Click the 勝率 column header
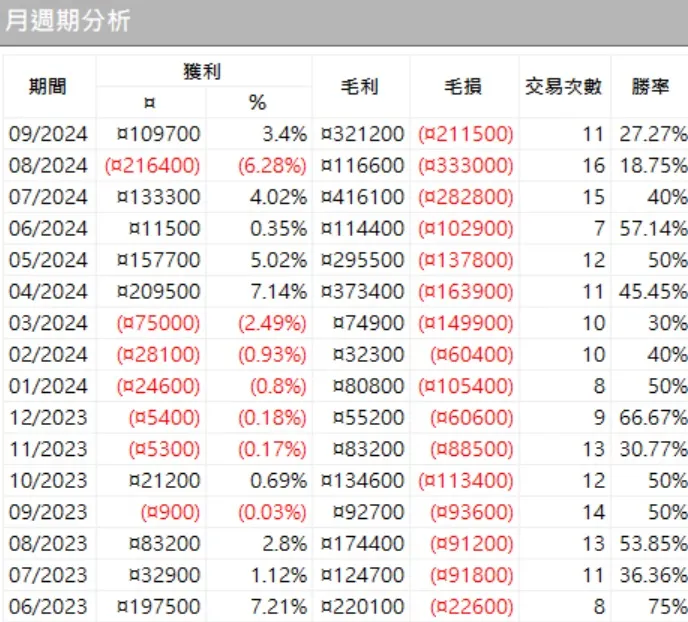This screenshot has width=688, height=622. tap(650, 86)
